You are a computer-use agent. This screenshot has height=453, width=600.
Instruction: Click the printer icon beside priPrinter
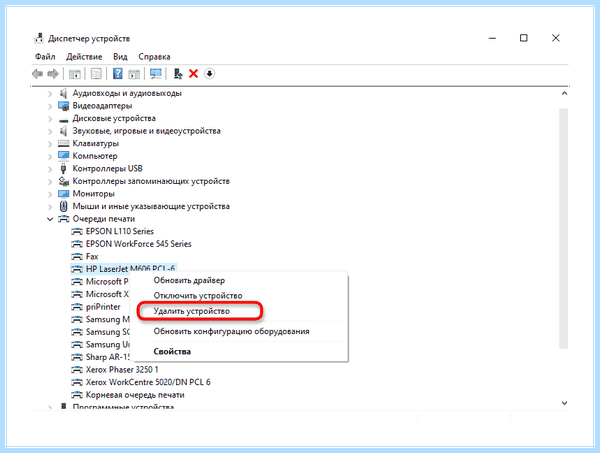[77, 307]
